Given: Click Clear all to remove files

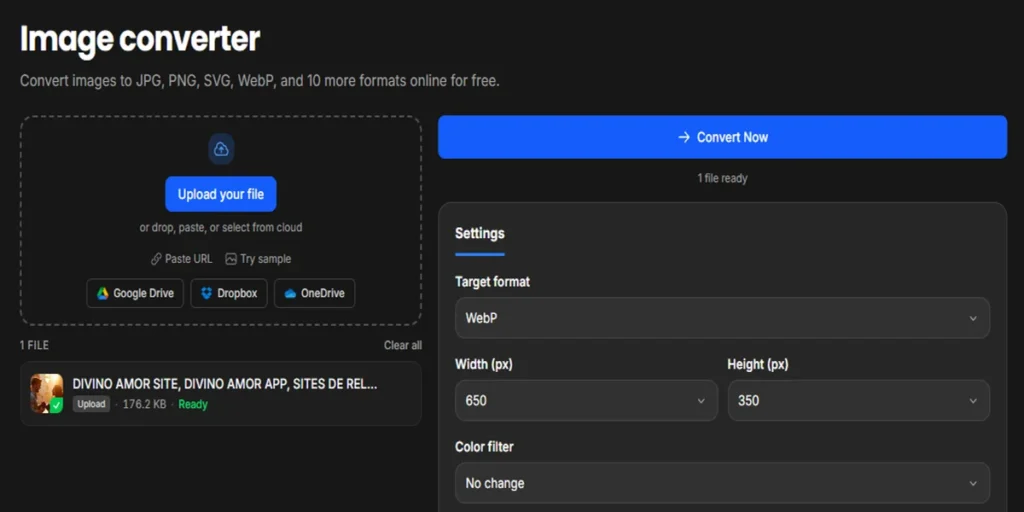Looking at the screenshot, I should (402, 345).
